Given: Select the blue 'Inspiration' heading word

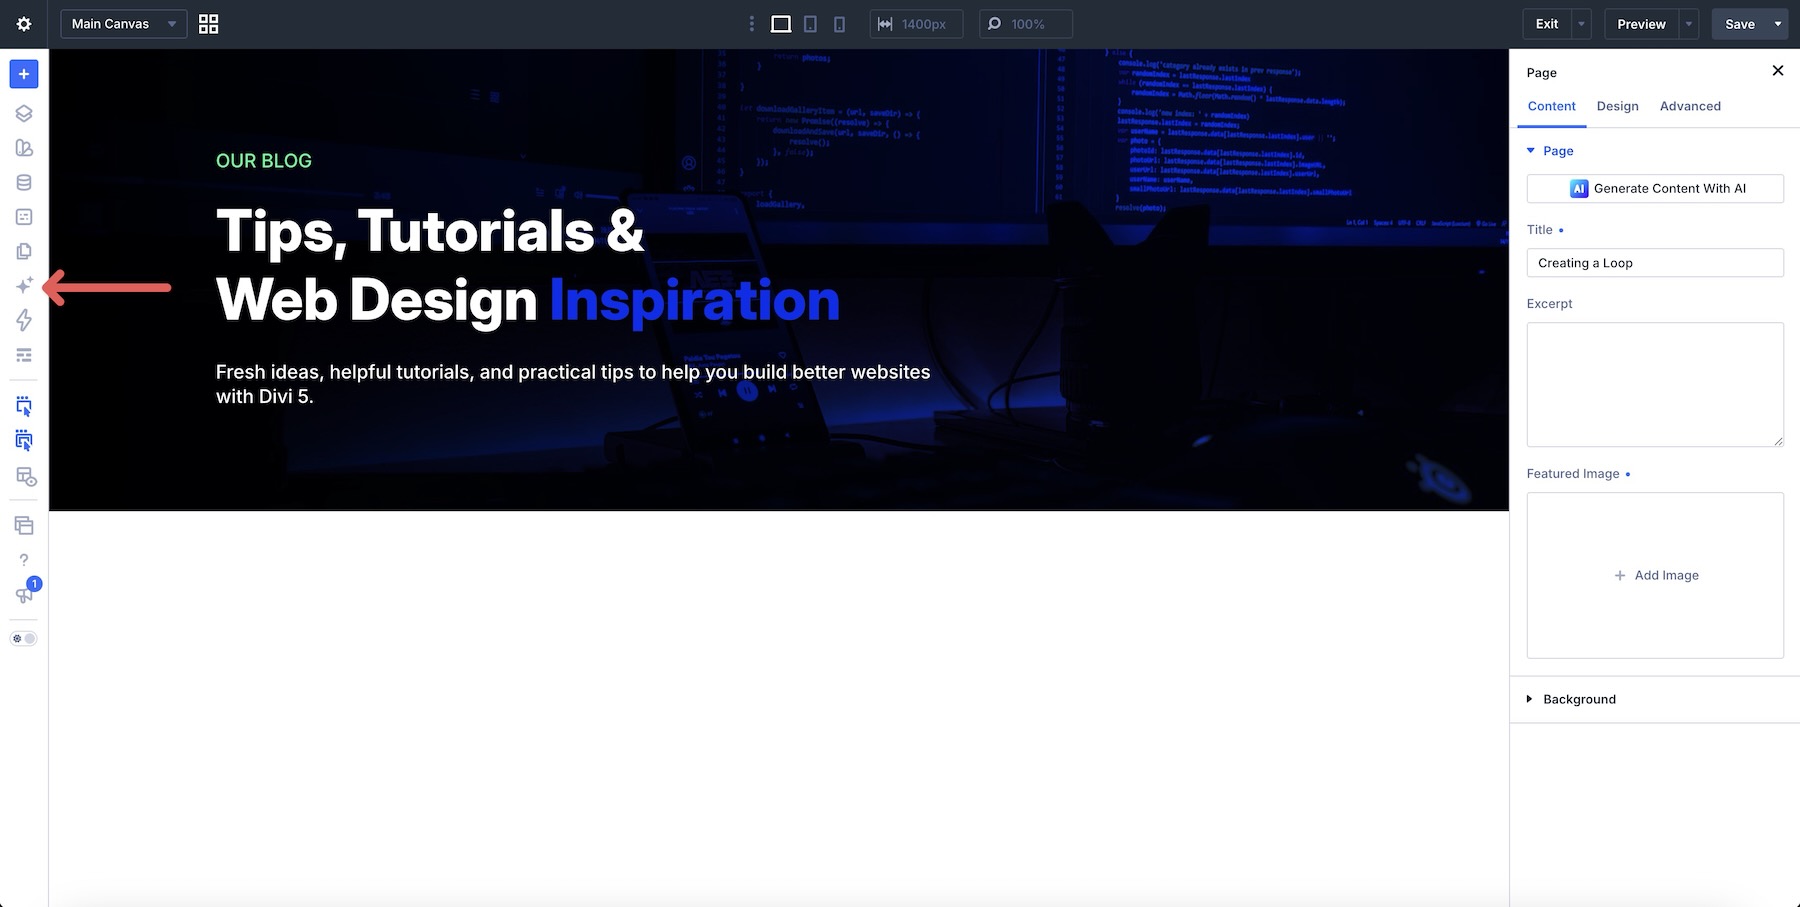Looking at the screenshot, I should tap(695, 300).
